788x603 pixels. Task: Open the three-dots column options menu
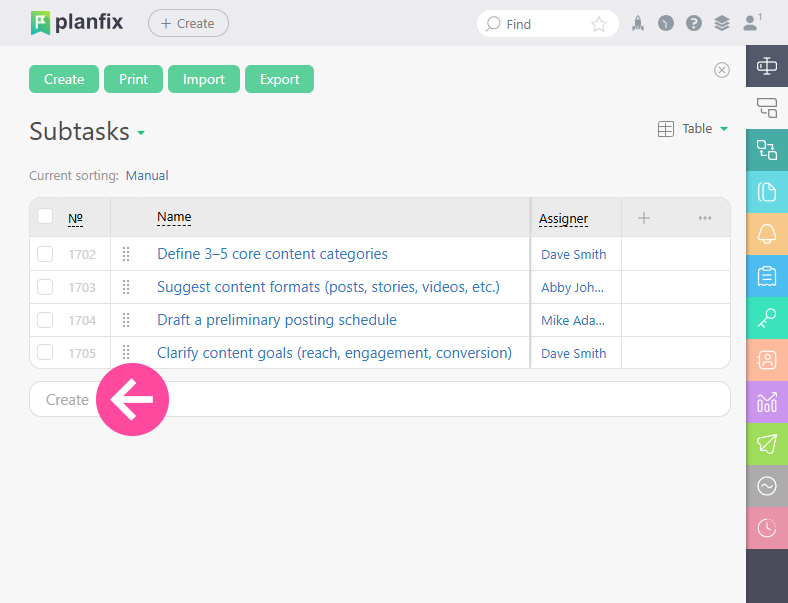(705, 218)
